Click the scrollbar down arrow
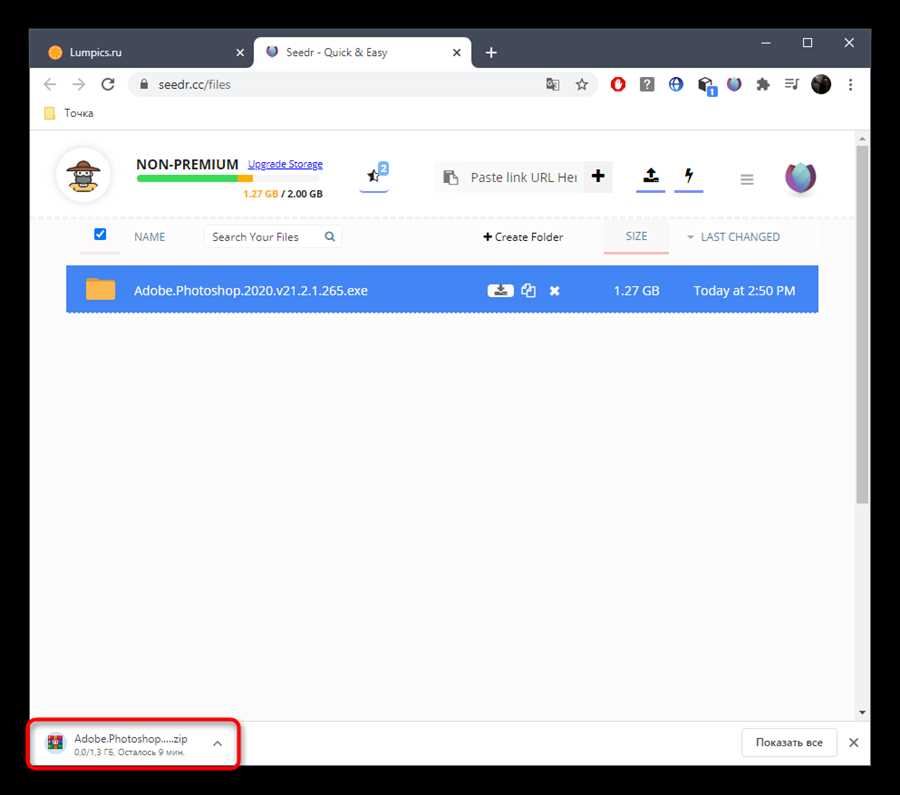The width and height of the screenshot is (900, 795). (x=862, y=712)
